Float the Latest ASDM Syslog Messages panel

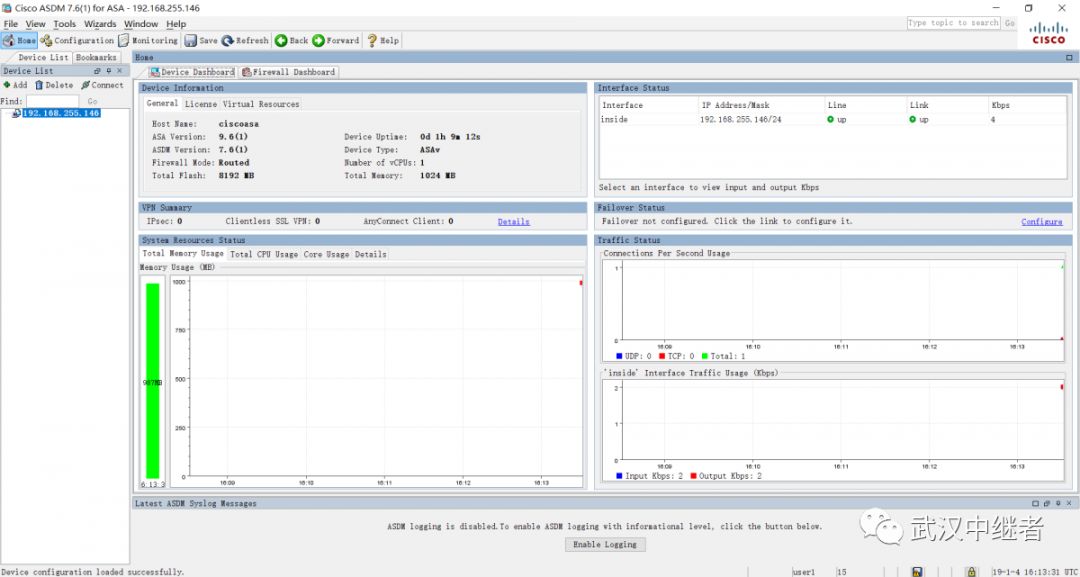pos(1046,504)
